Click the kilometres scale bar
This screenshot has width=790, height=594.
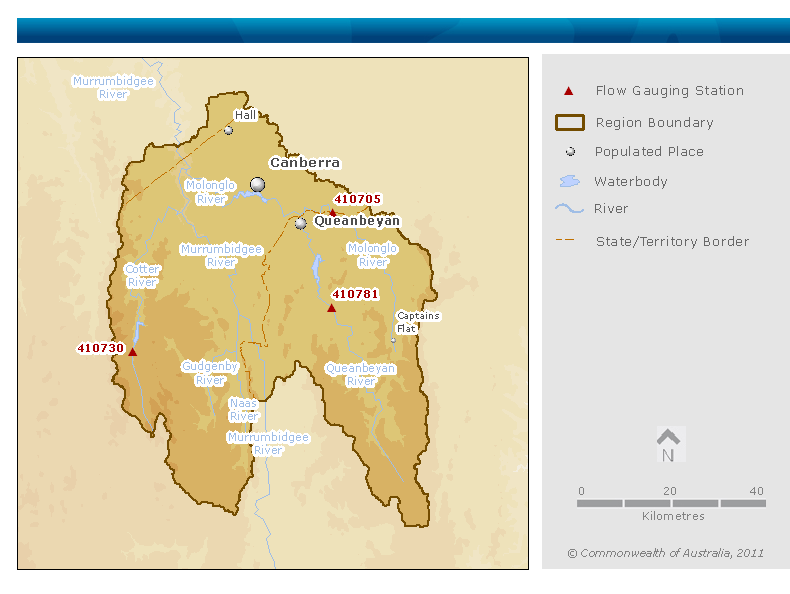pos(672,503)
